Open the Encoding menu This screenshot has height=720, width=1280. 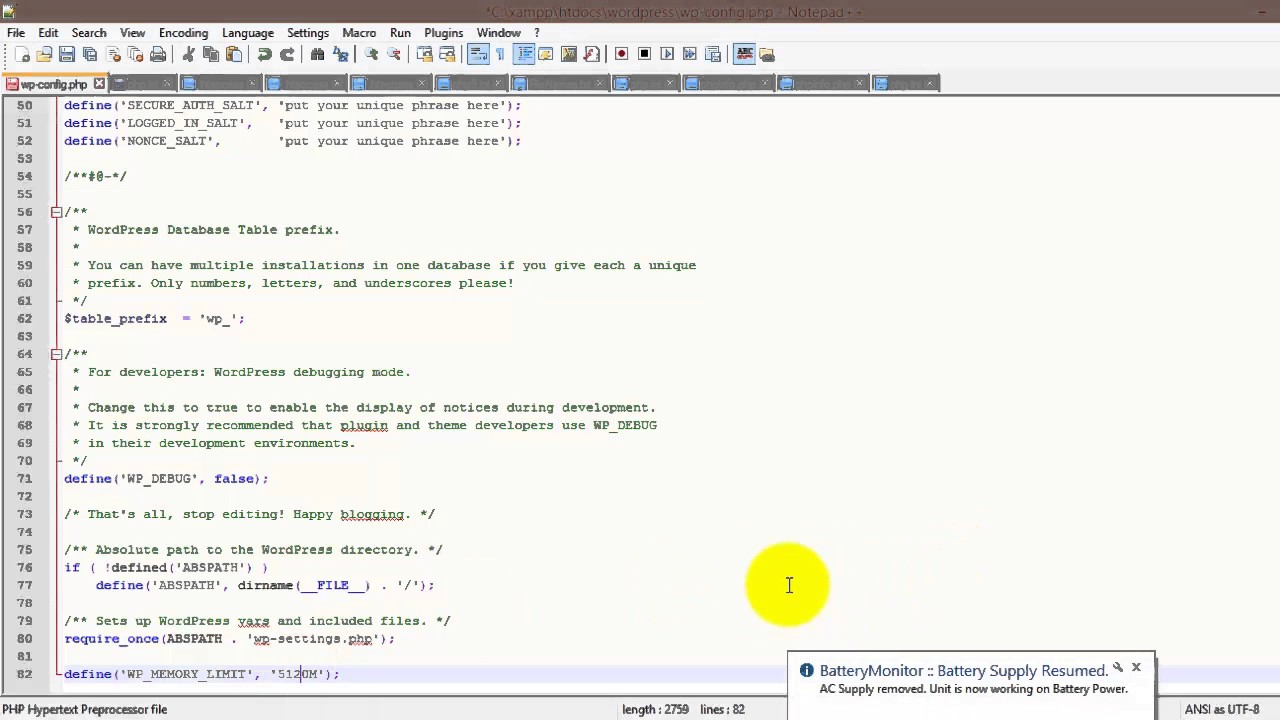tap(183, 33)
